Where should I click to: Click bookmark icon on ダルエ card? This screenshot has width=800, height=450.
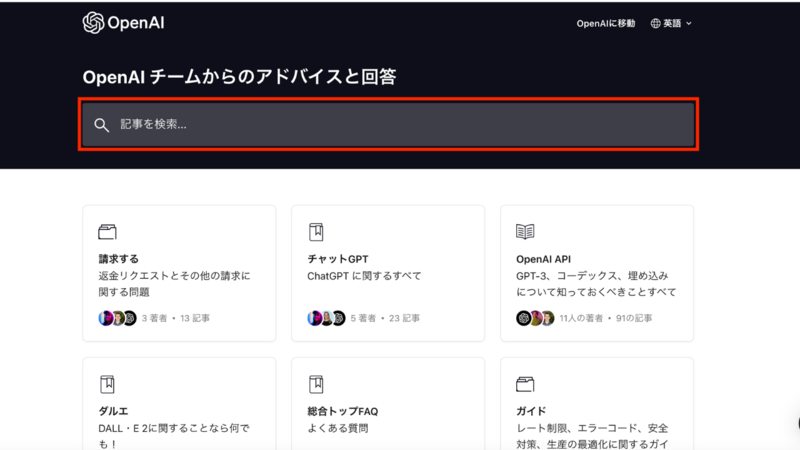click(107, 384)
